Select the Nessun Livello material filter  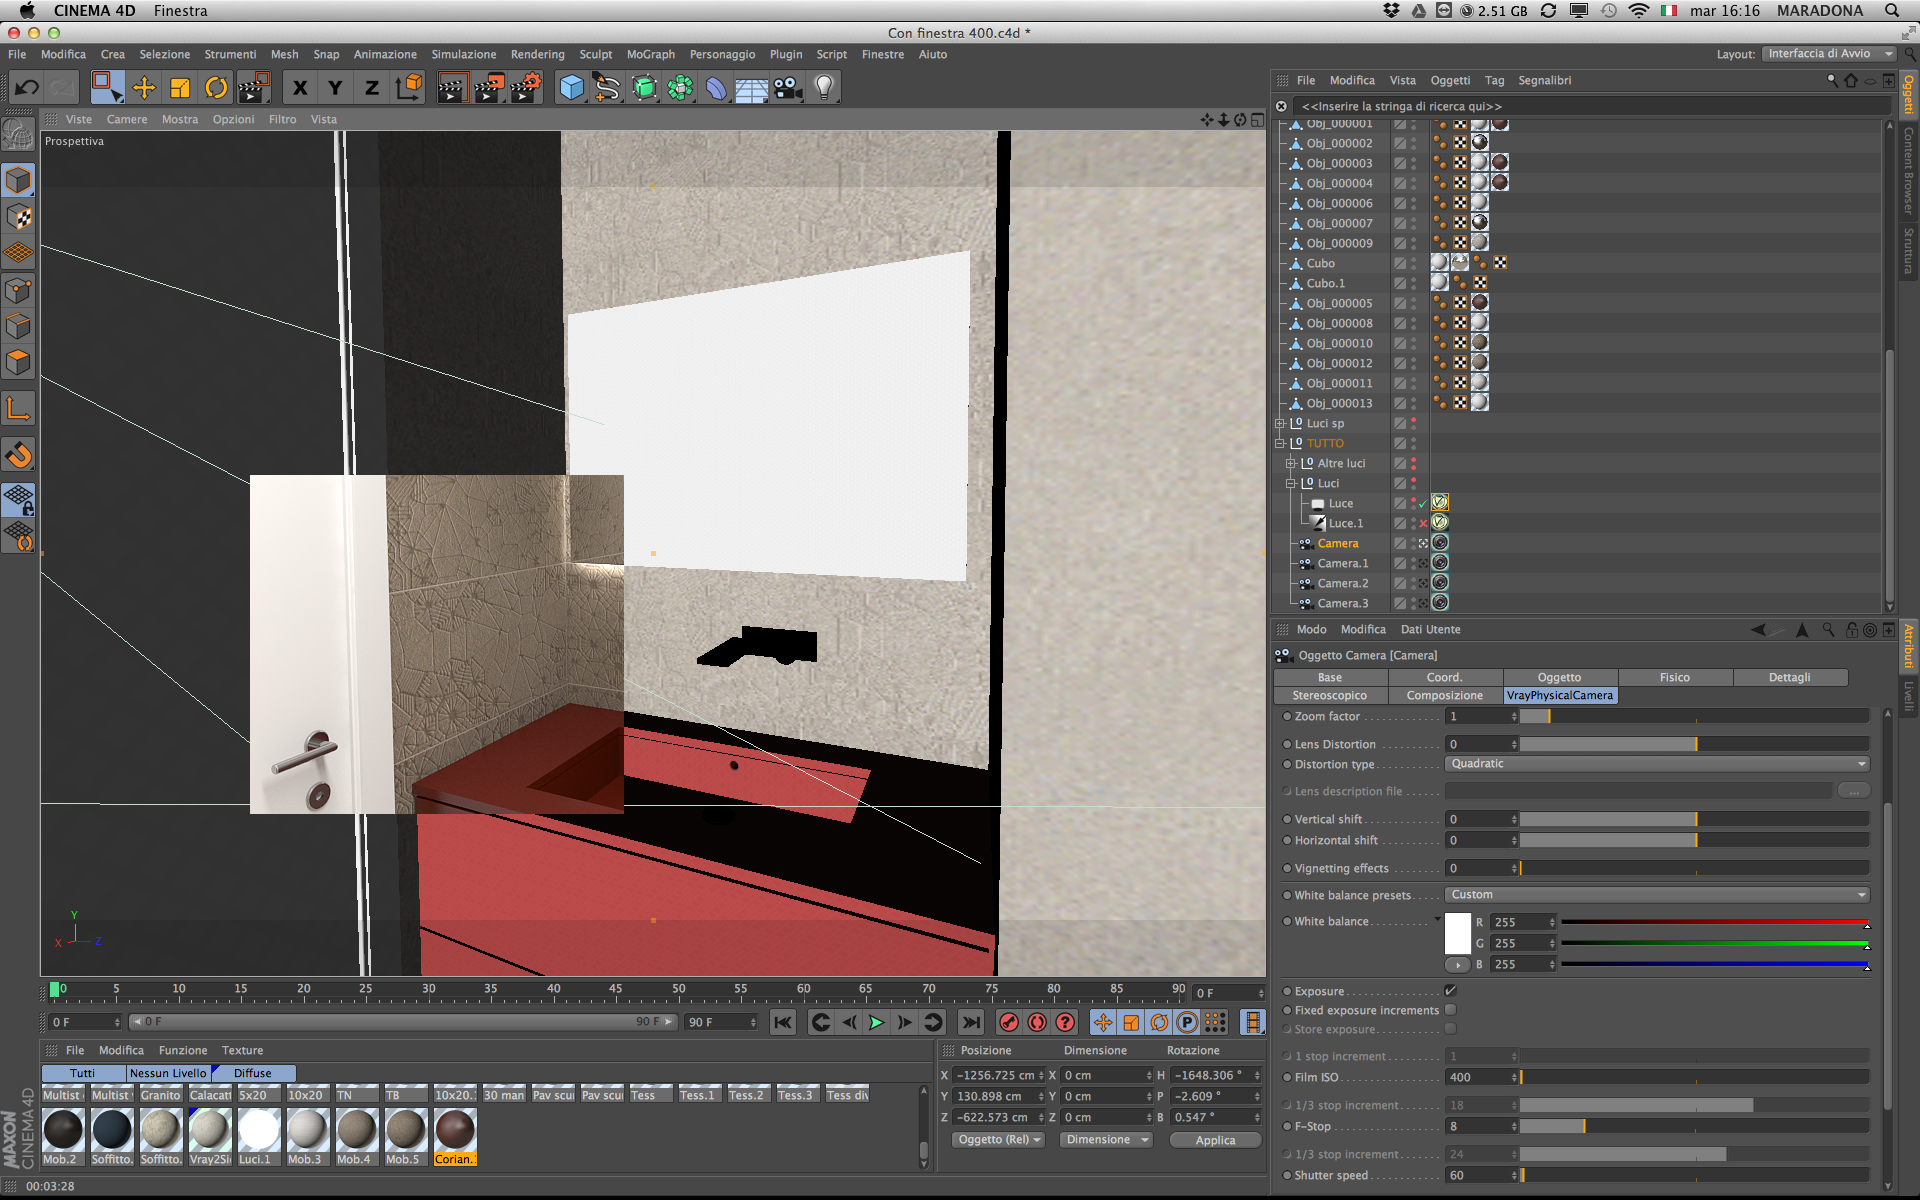click(x=168, y=1073)
